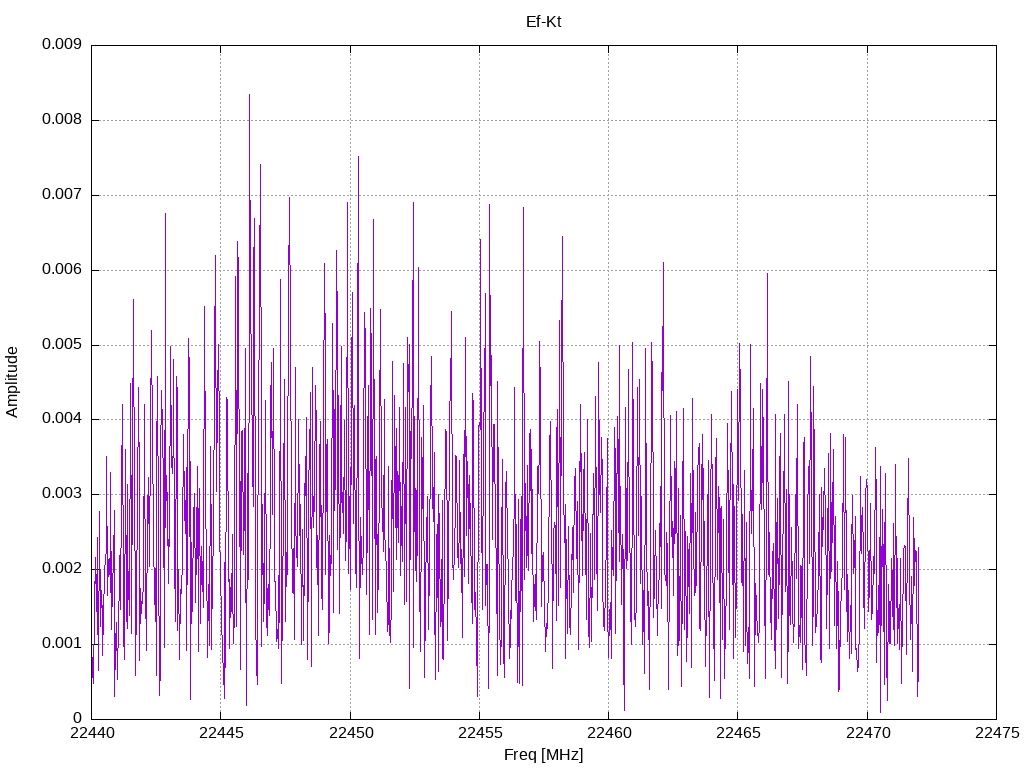Select the 0.006 y-axis tick label
Viewport: 1024px width, 768px height.
pyautogui.click(x=62, y=269)
